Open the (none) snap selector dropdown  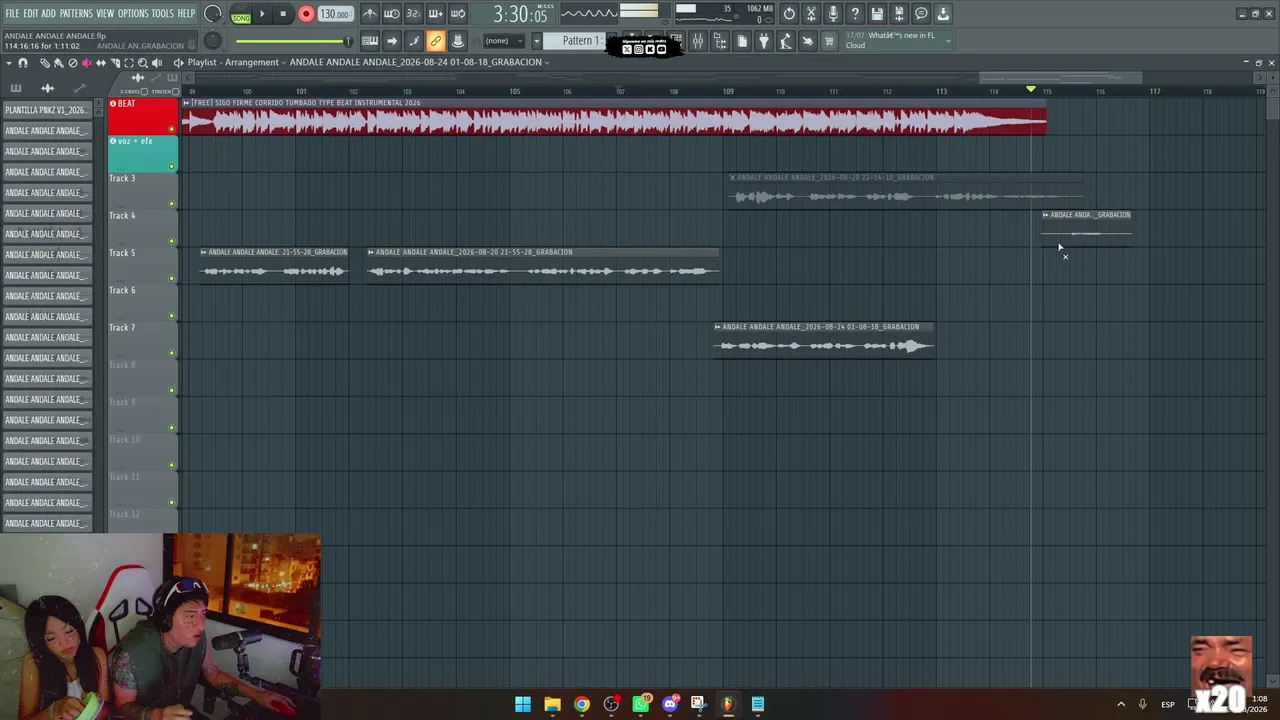[x=504, y=41]
